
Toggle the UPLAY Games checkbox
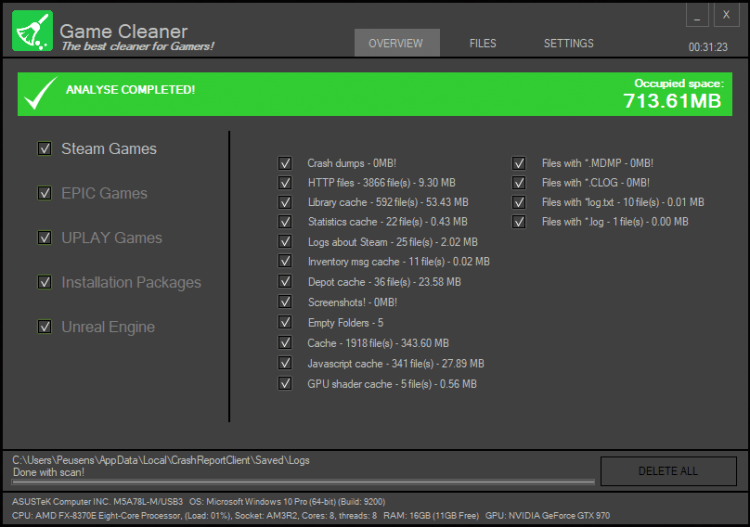pos(44,238)
